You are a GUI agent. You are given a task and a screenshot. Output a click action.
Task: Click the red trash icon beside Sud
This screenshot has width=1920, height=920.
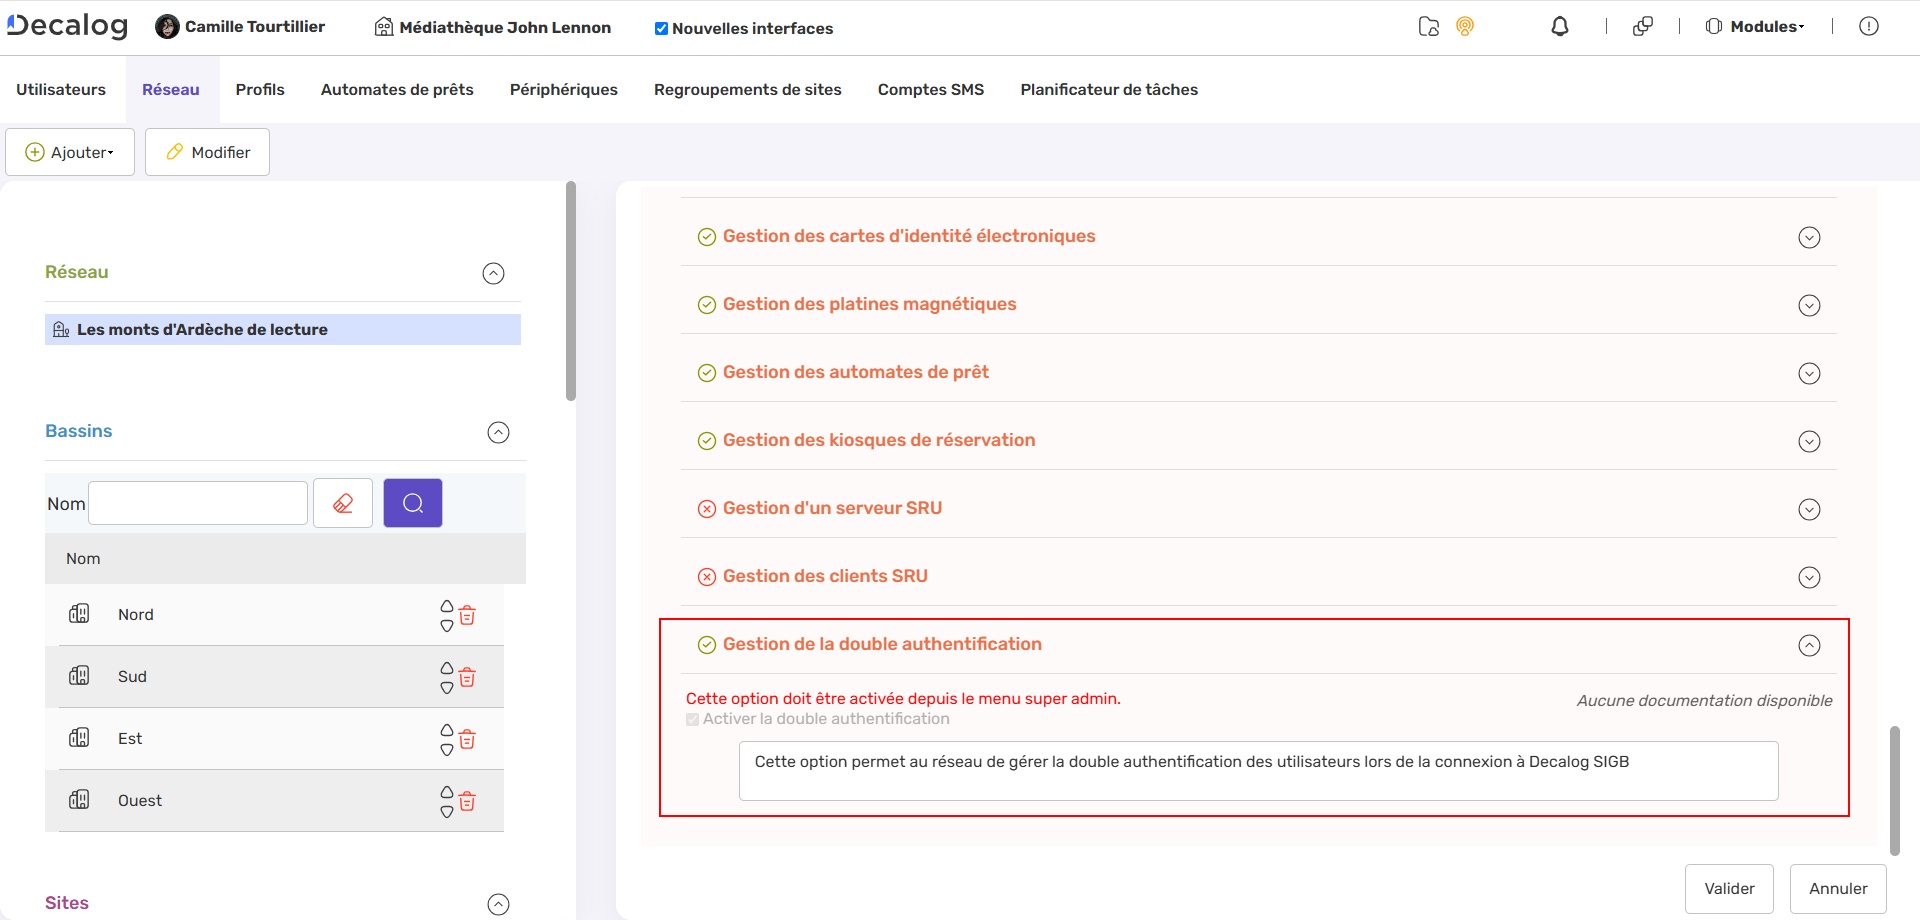click(x=467, y=678)
